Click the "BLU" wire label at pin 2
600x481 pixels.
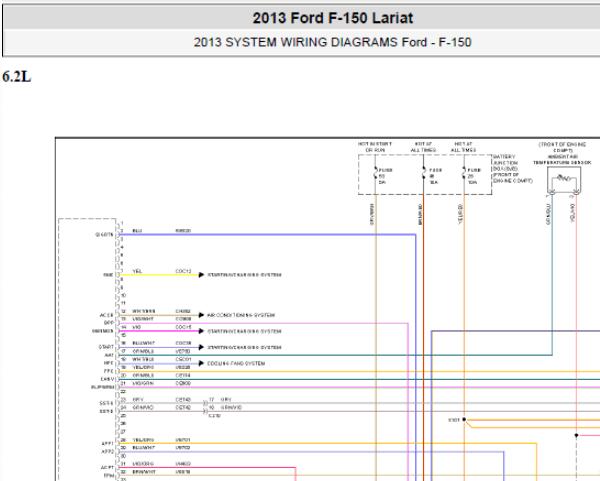(x=137, y=231)
